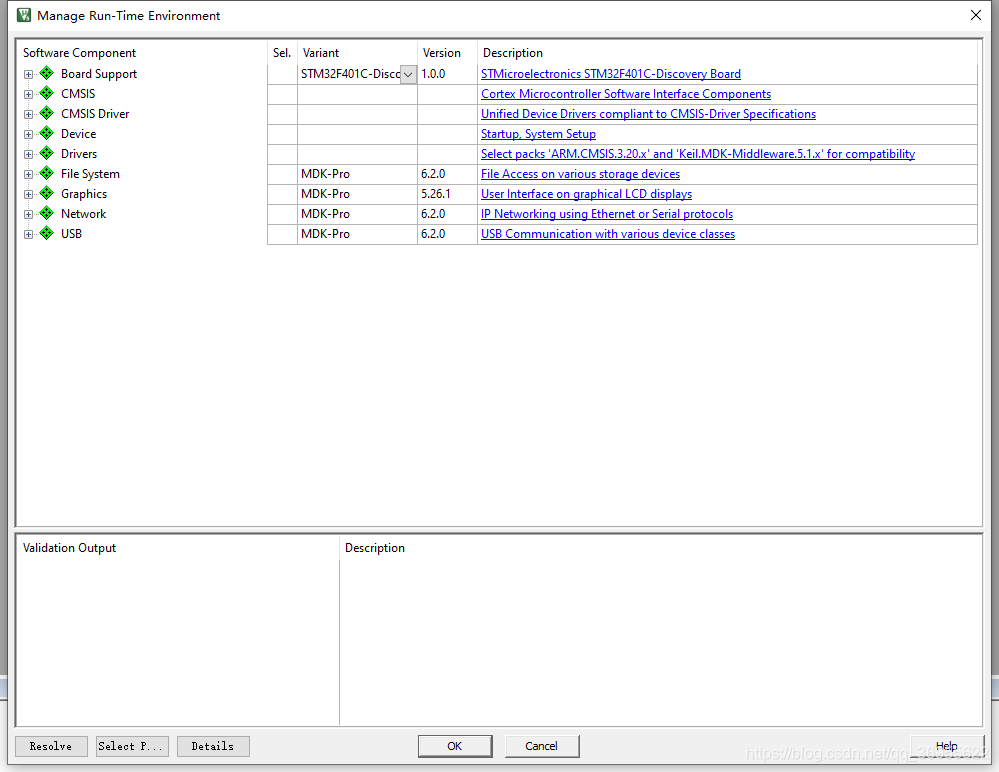Confirm with the OK button

[x=455, y=746]
